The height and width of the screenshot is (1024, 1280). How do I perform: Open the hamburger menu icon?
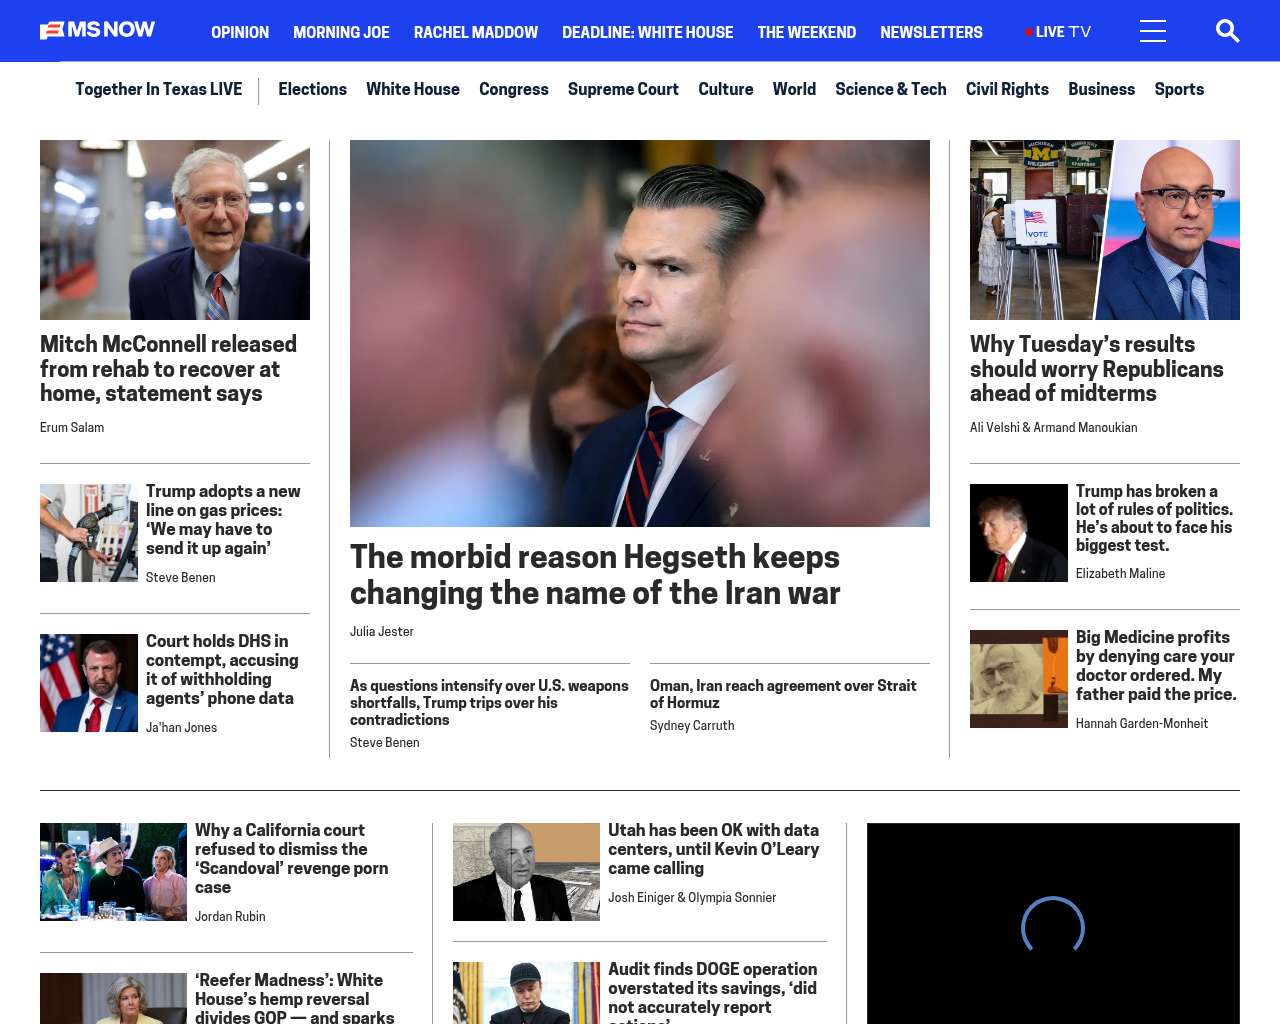1153,31
